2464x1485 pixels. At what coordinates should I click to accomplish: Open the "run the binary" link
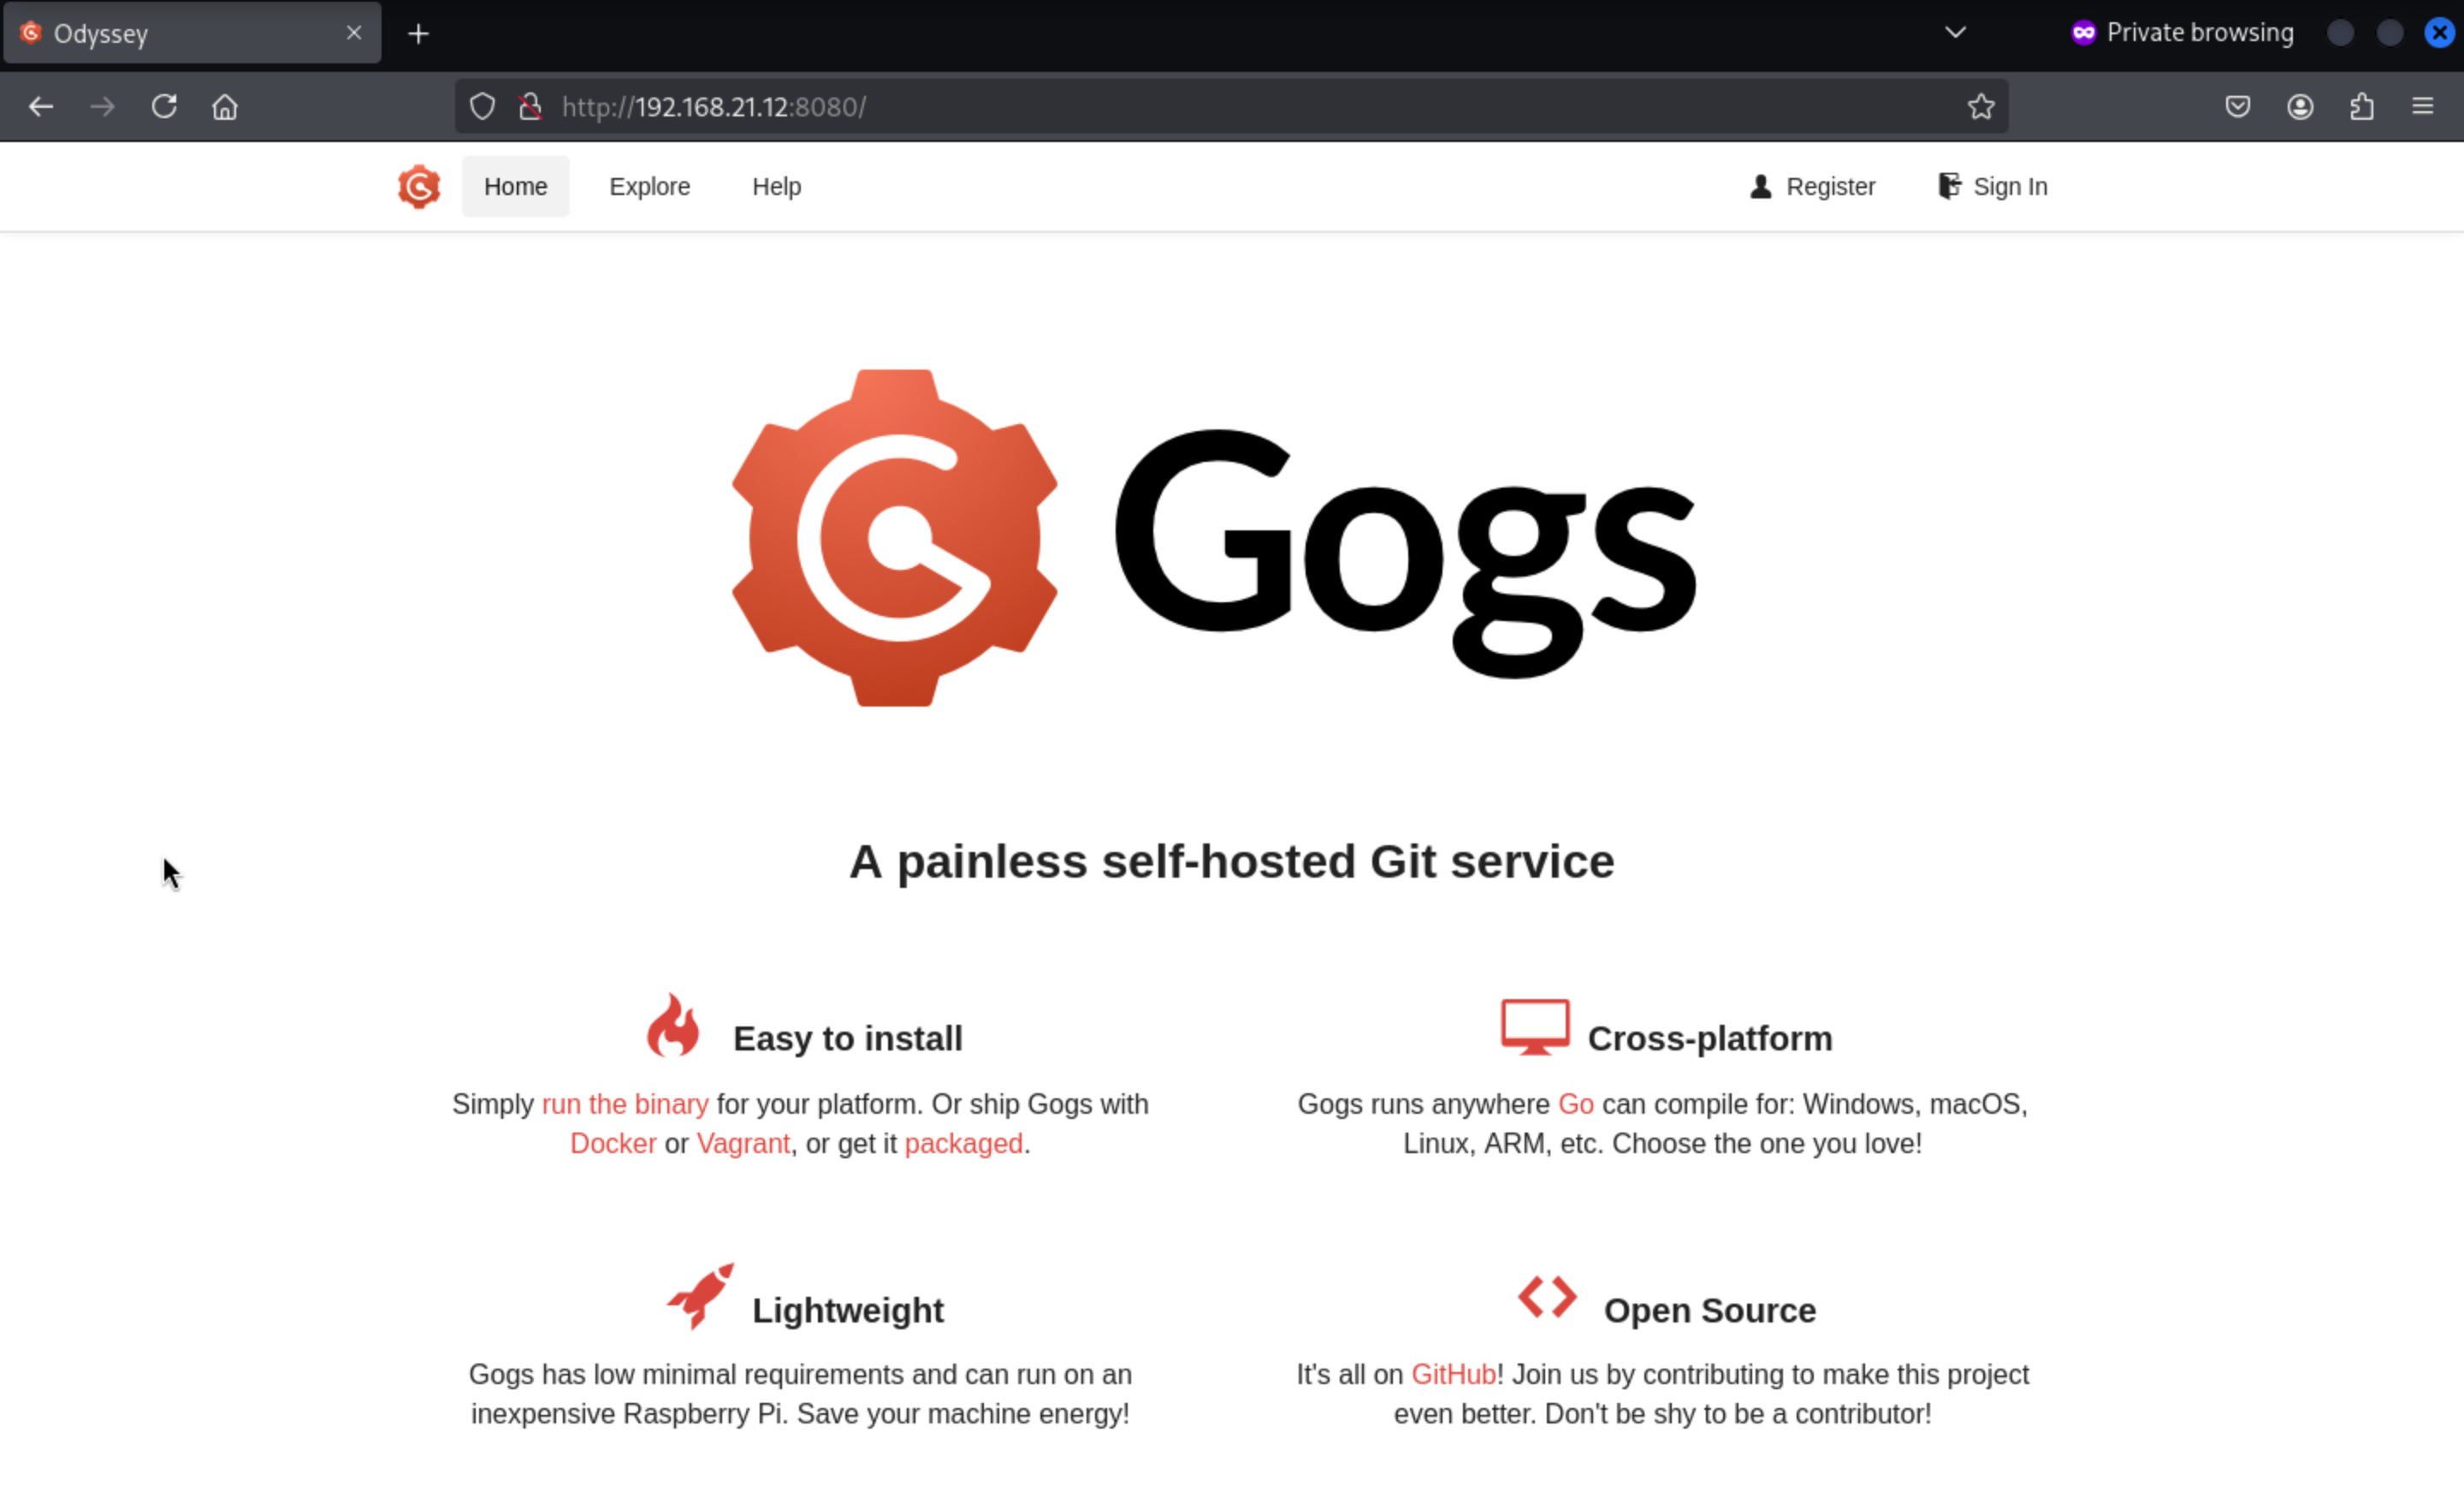click(x=625, y=1104)
